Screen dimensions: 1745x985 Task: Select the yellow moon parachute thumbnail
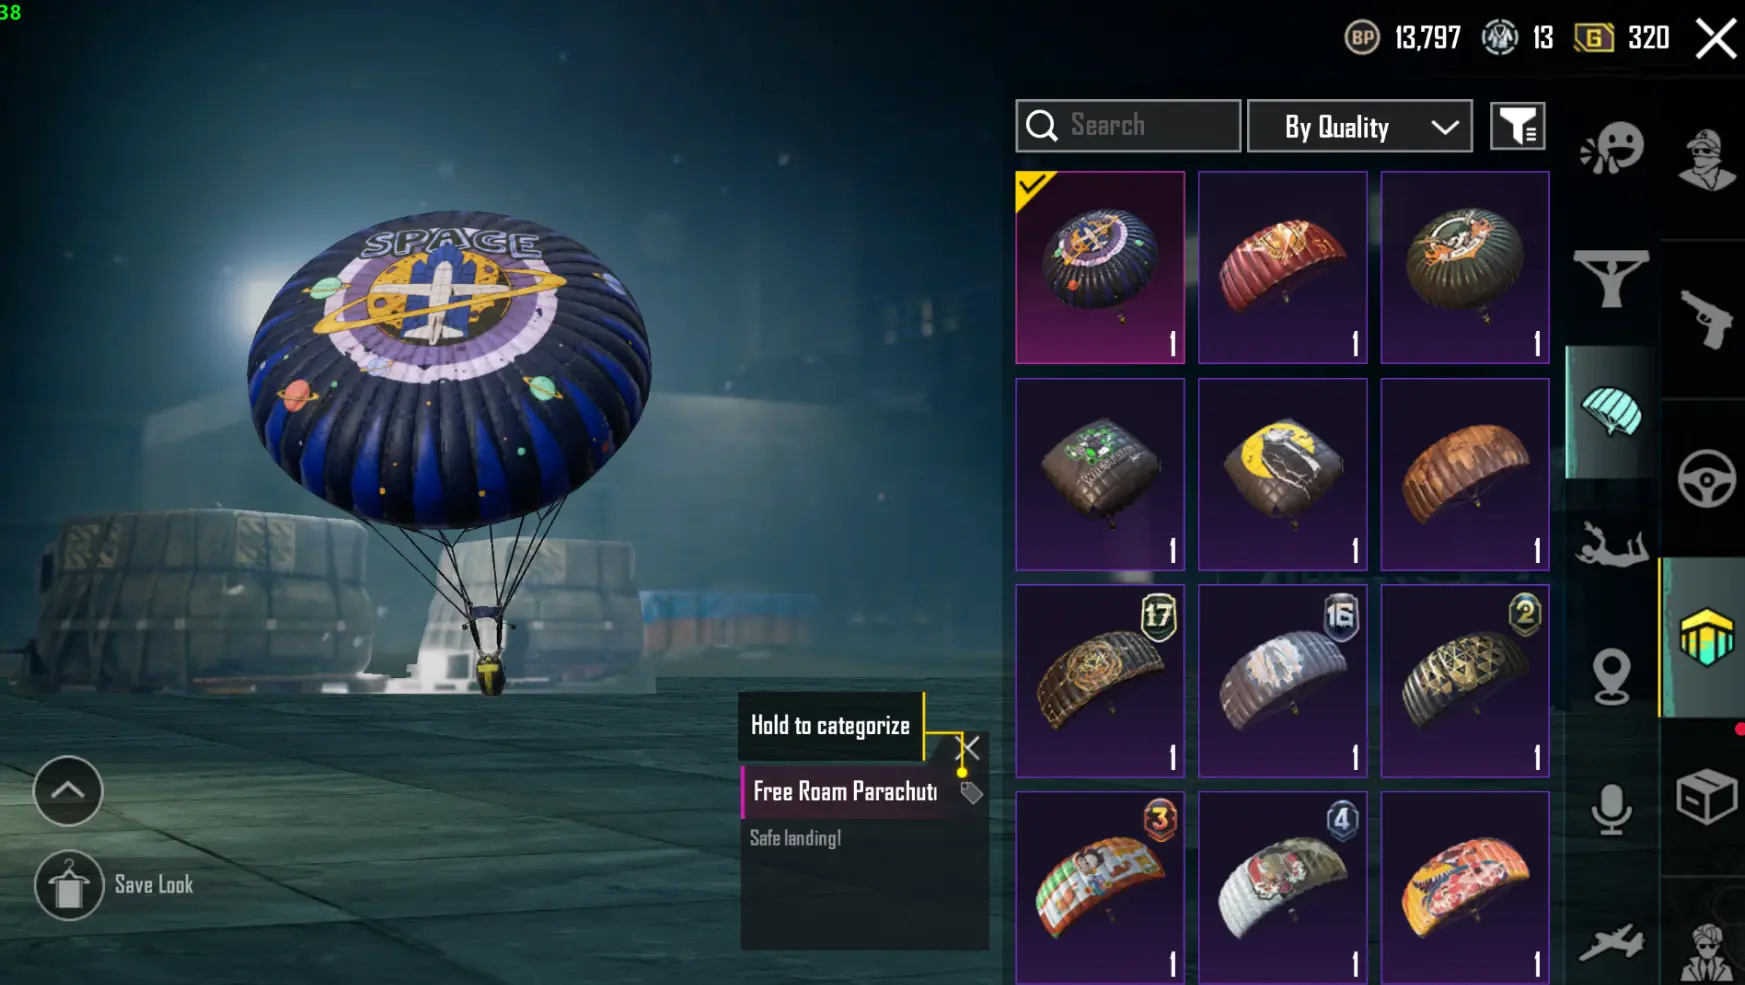[1283, 474]
